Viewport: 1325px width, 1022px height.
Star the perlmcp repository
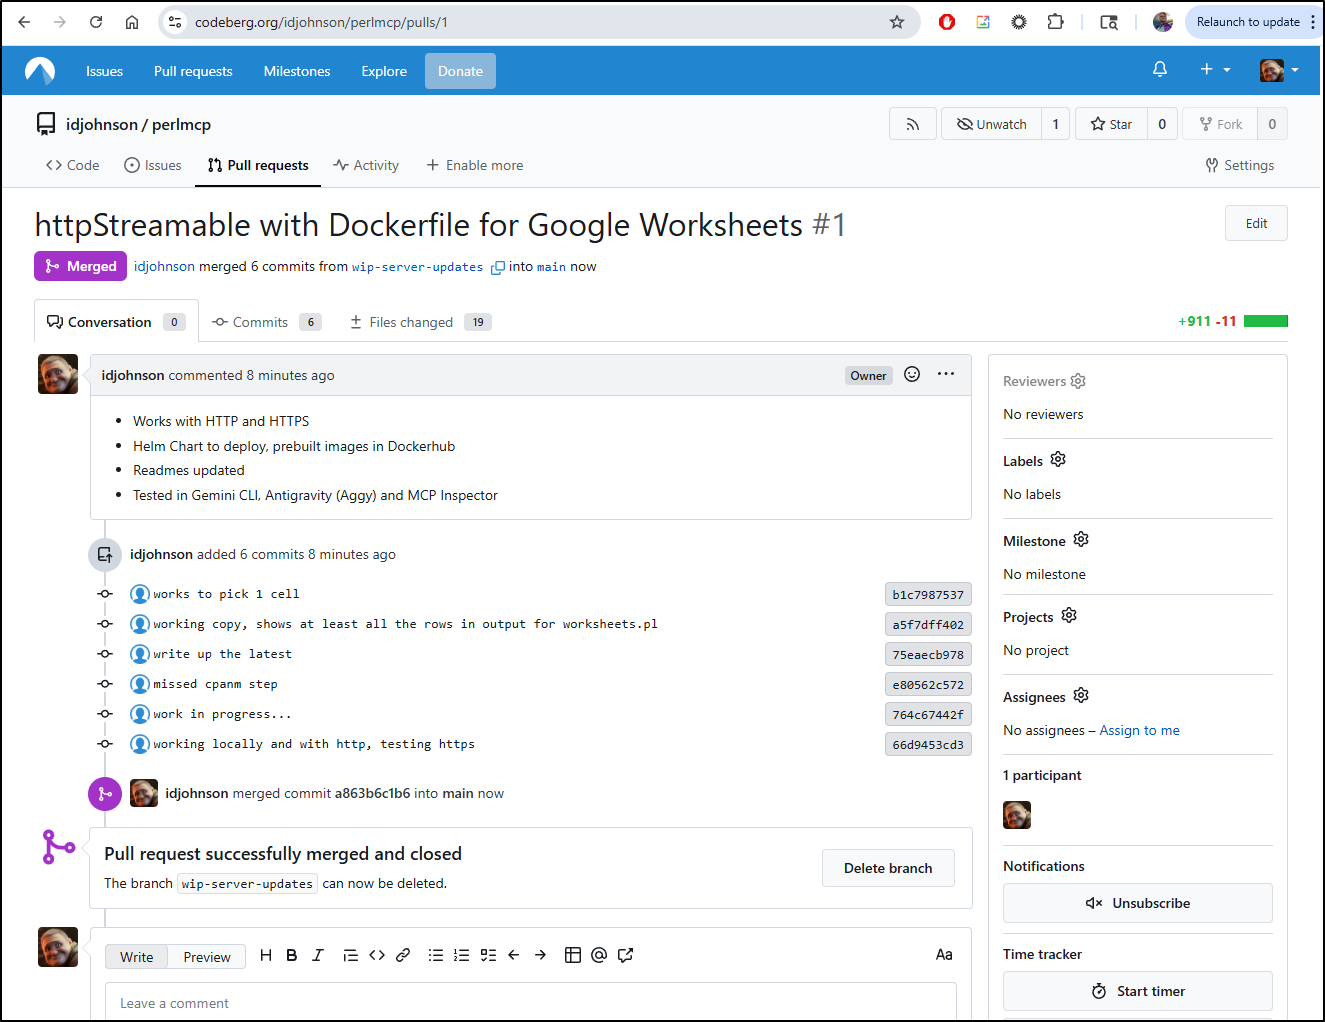(1111, 124)
